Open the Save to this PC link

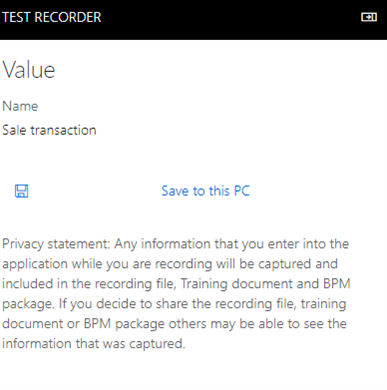pyautogui.click(x=205, y=191)
